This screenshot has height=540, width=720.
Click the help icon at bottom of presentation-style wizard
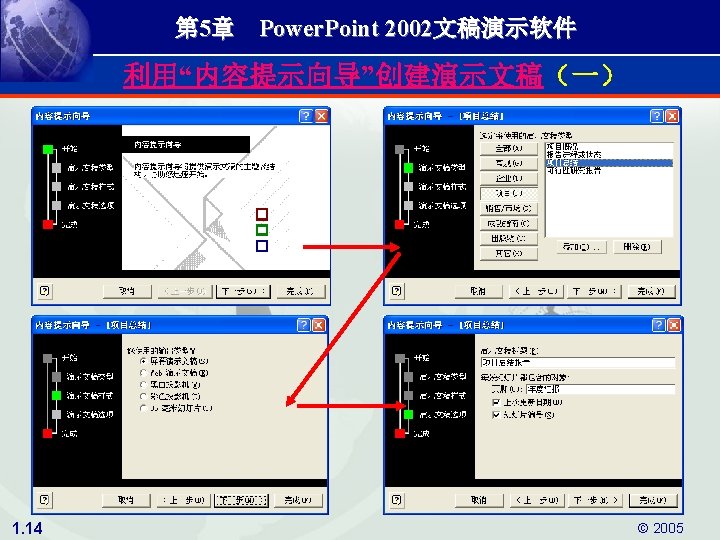pyautogui.click(x=45, y=500)
